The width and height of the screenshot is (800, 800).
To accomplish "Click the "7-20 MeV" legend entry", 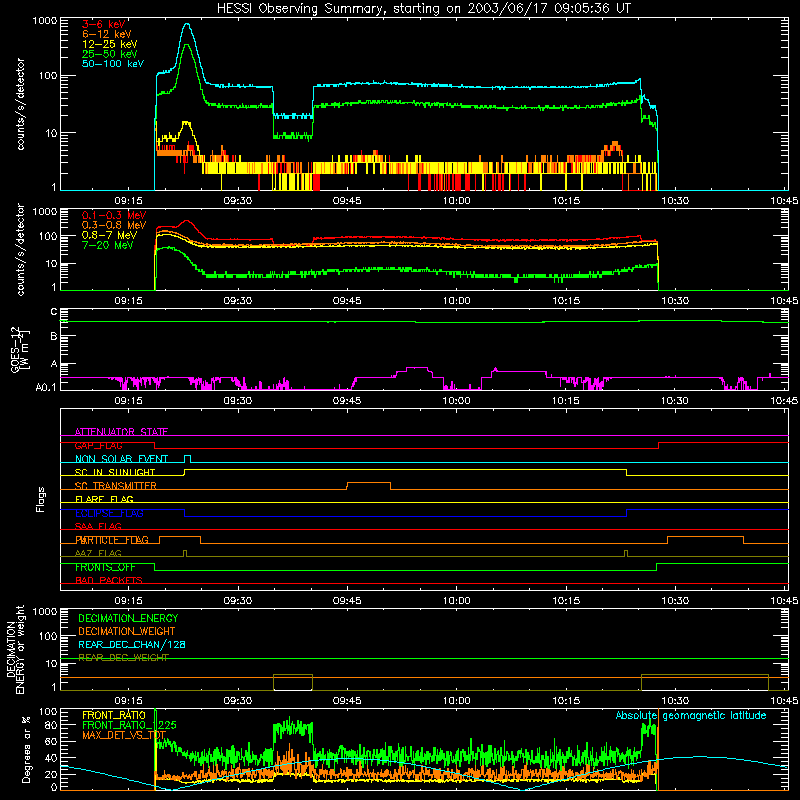I will 108,245.
